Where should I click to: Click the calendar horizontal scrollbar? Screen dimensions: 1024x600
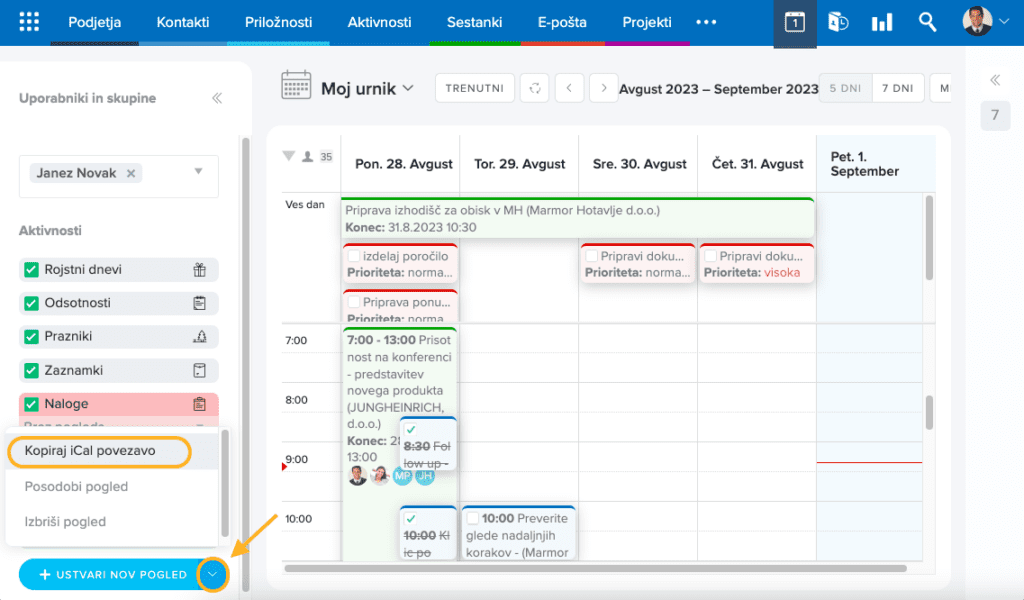pos(595,568)
